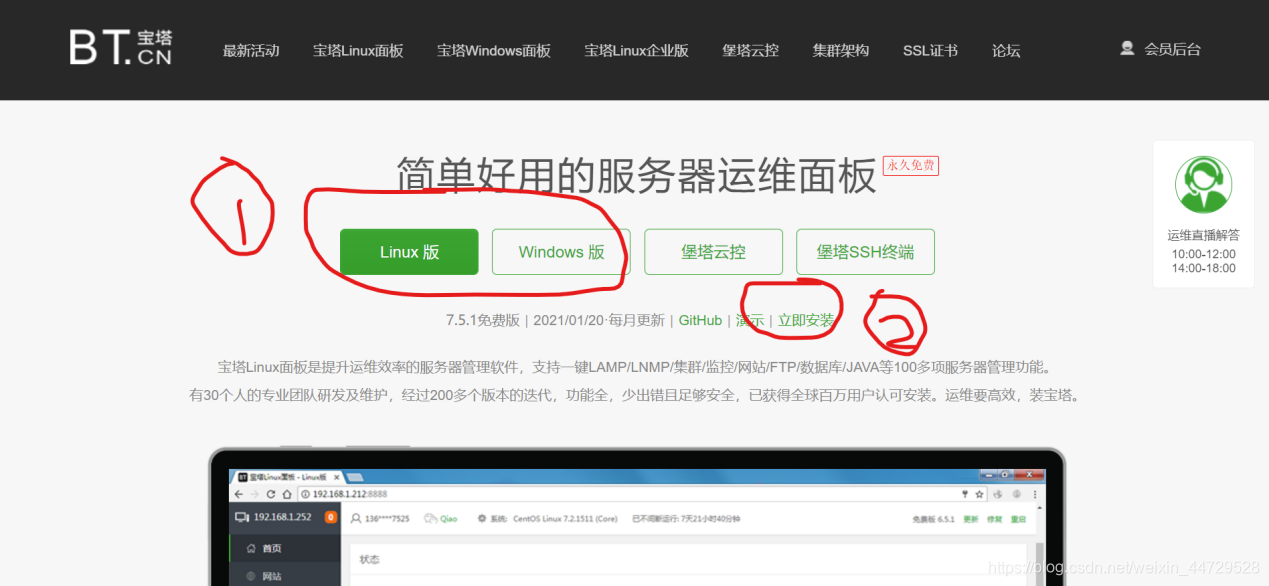Screen dimensions: 1269x586
Task: Click the 10:00-12:00 support hours text
Action: tap(1203, 254)
